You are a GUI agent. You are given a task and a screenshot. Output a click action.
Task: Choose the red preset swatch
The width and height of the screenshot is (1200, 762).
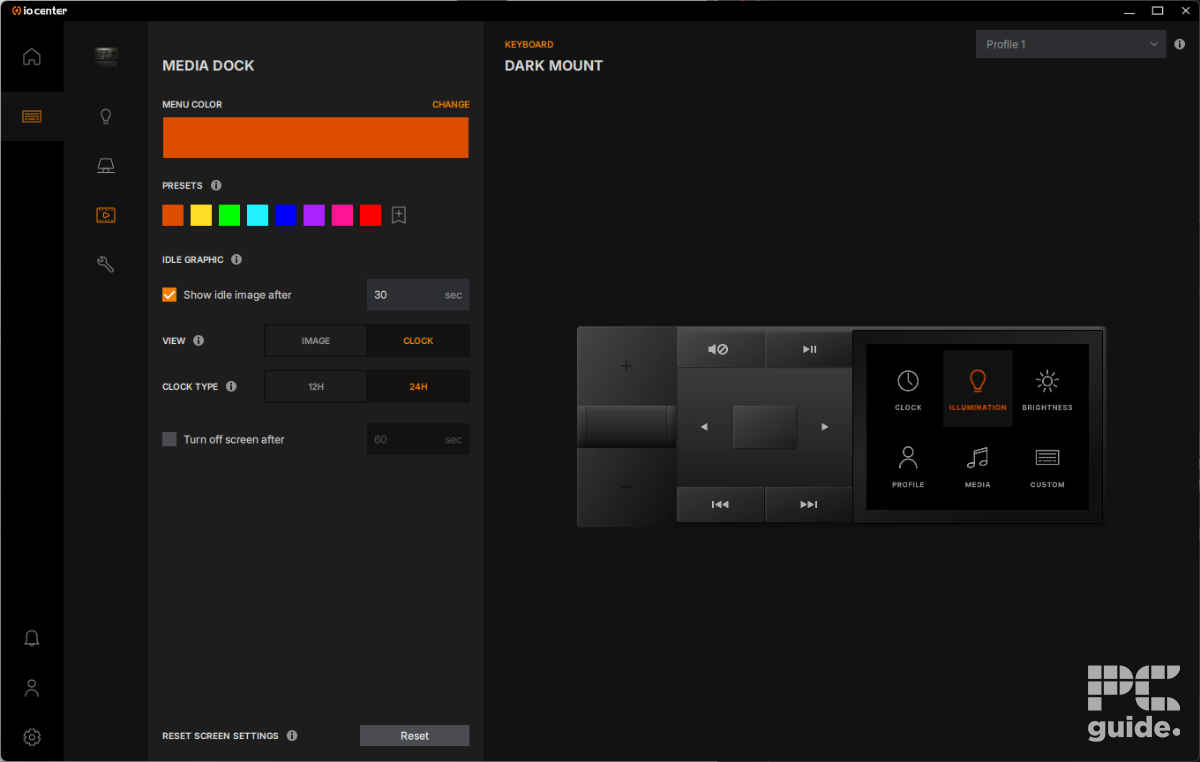coord(371,215)
